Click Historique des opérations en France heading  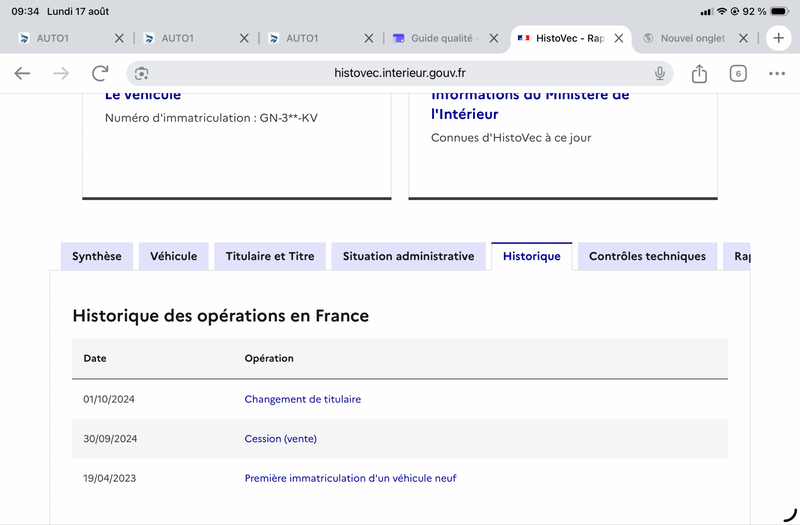(x=220, y=316)
